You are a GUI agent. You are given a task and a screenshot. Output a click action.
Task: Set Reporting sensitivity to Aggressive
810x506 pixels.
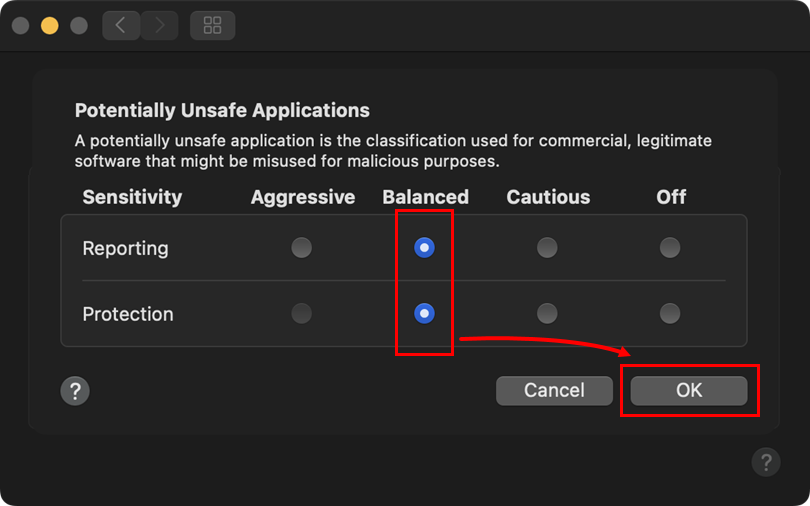click(302, 247)
